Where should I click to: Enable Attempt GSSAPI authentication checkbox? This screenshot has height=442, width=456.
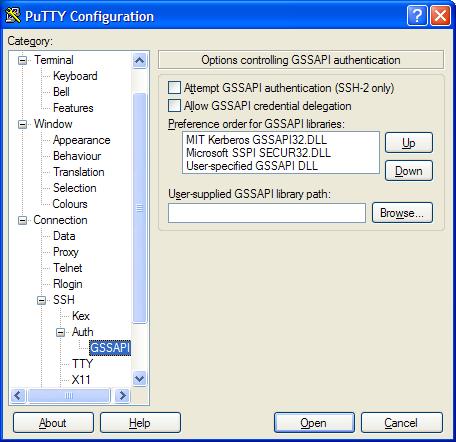click(174, 88)
